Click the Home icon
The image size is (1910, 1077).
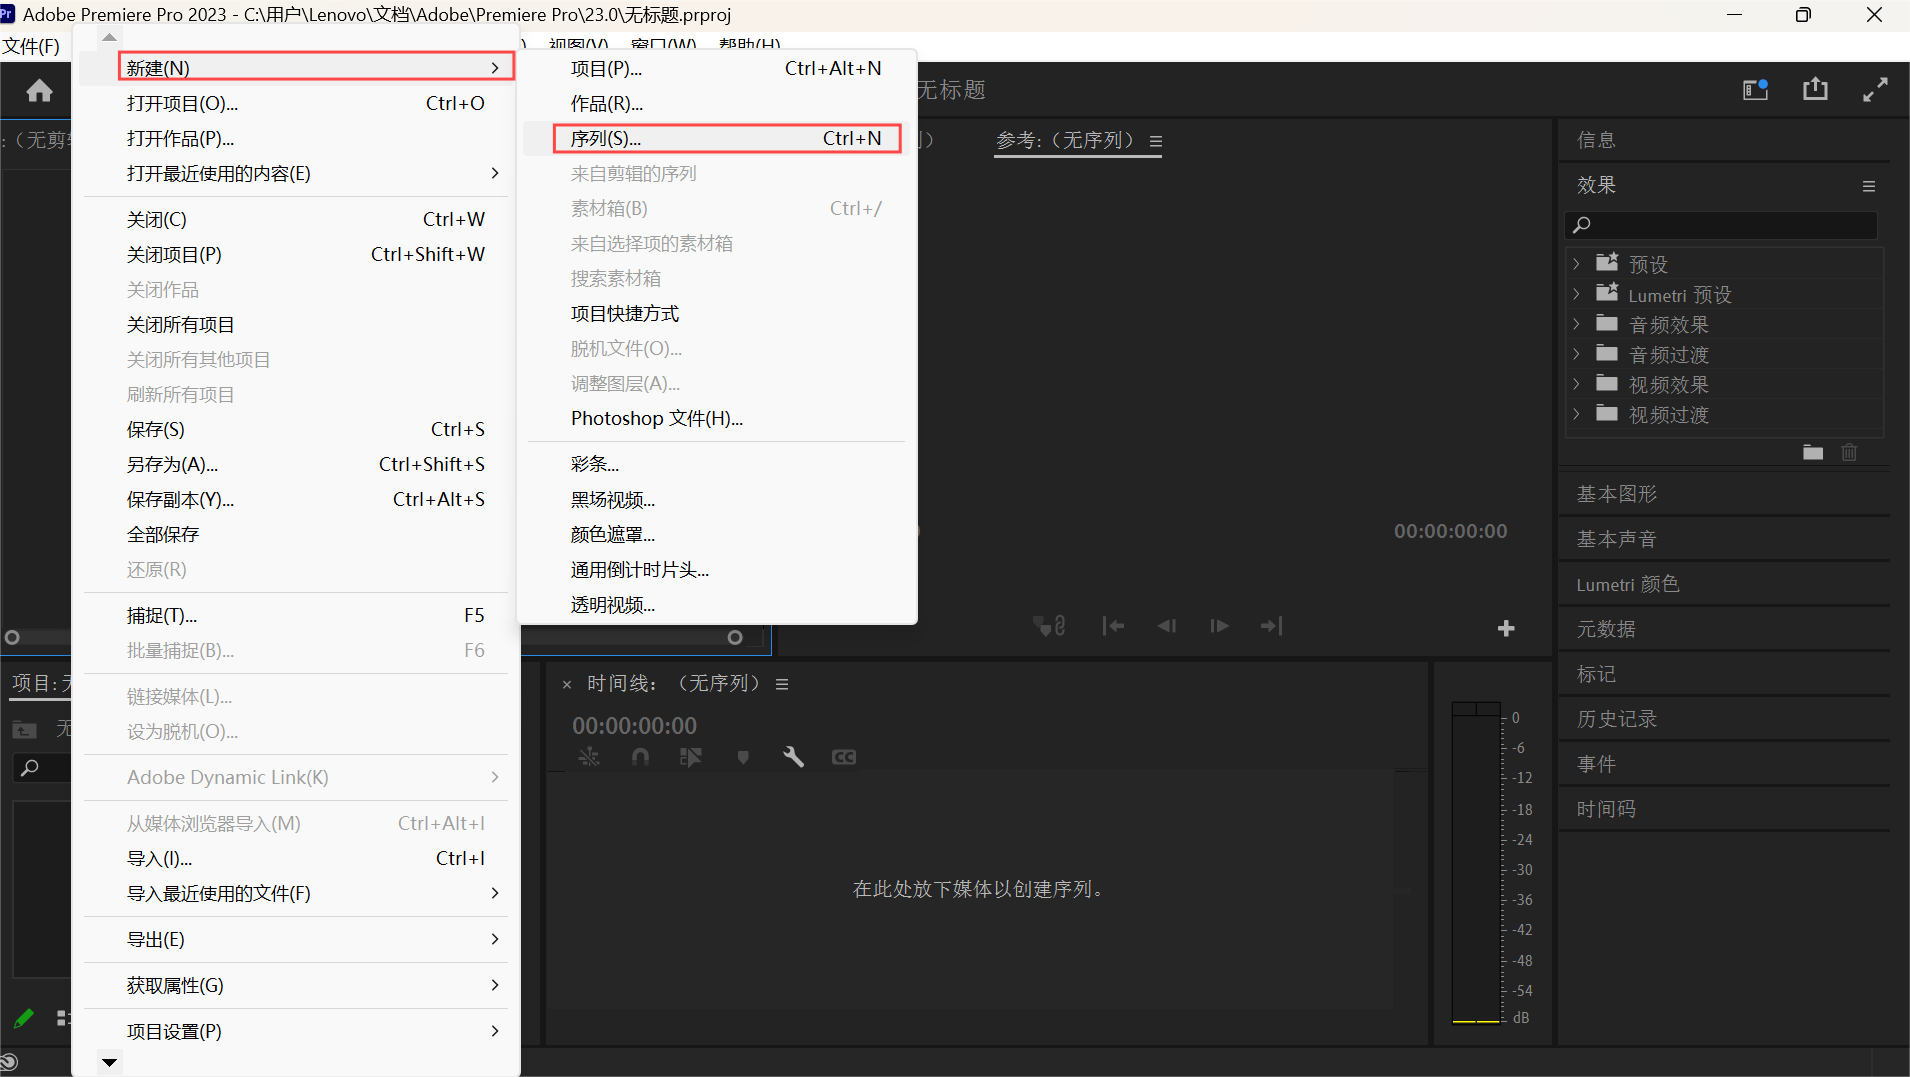tap(40, 91)
